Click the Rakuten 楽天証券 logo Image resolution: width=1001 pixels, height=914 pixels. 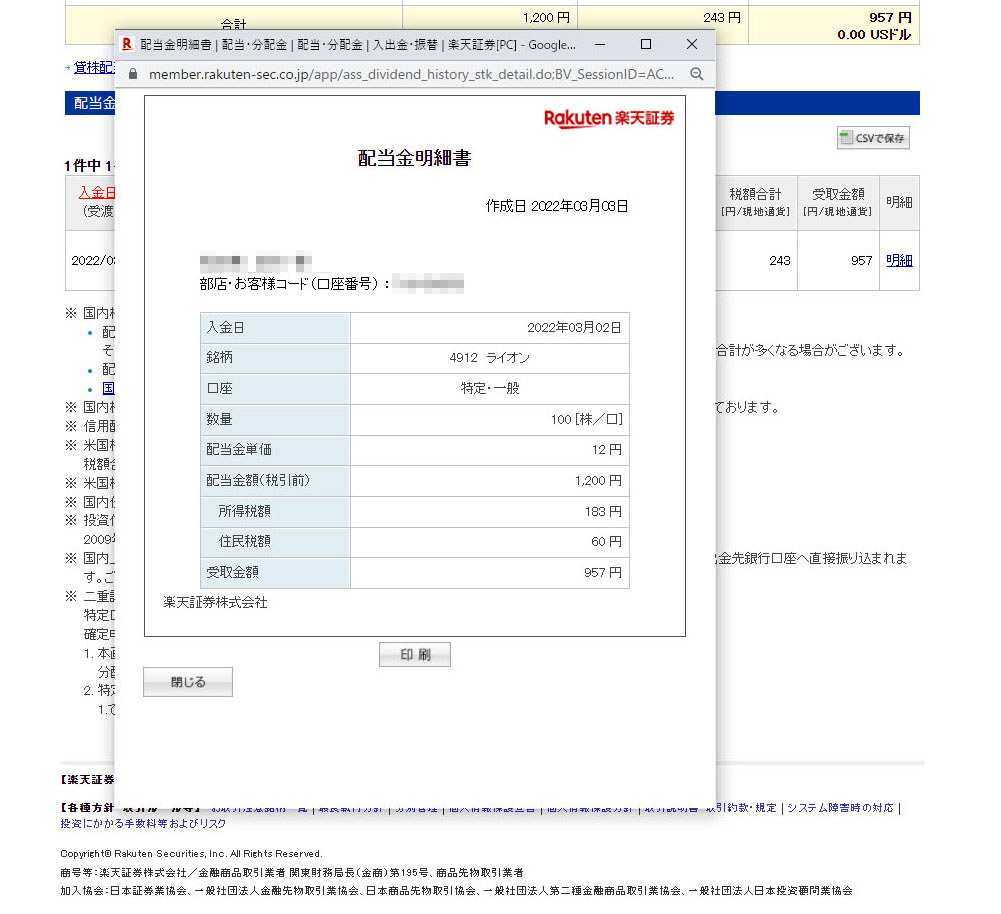point(609,119)
